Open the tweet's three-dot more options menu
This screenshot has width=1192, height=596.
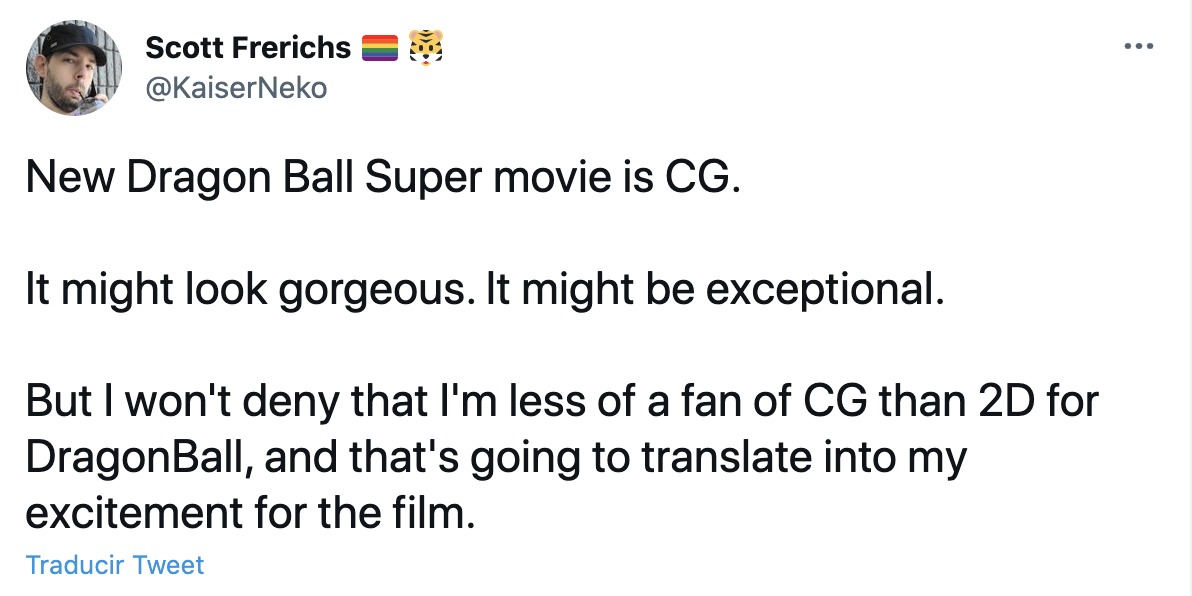click(1138, 46)
